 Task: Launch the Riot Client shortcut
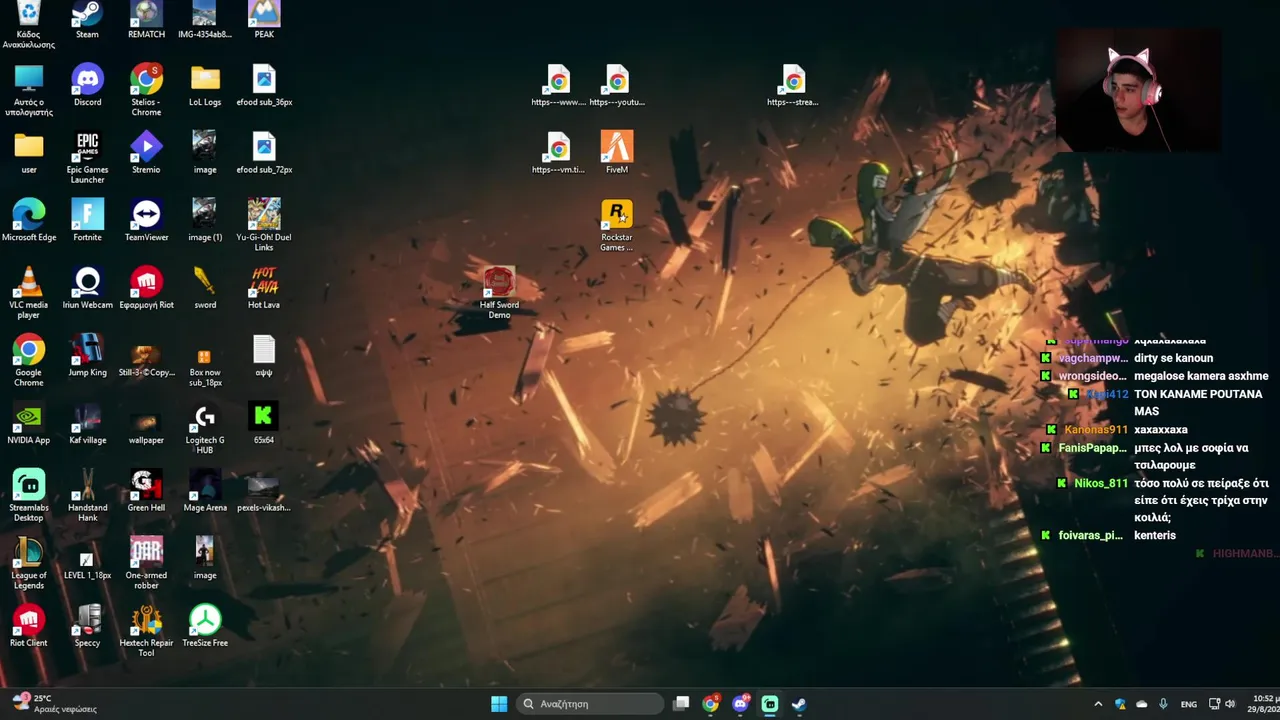pyautogui.click(x=29, y=625)
